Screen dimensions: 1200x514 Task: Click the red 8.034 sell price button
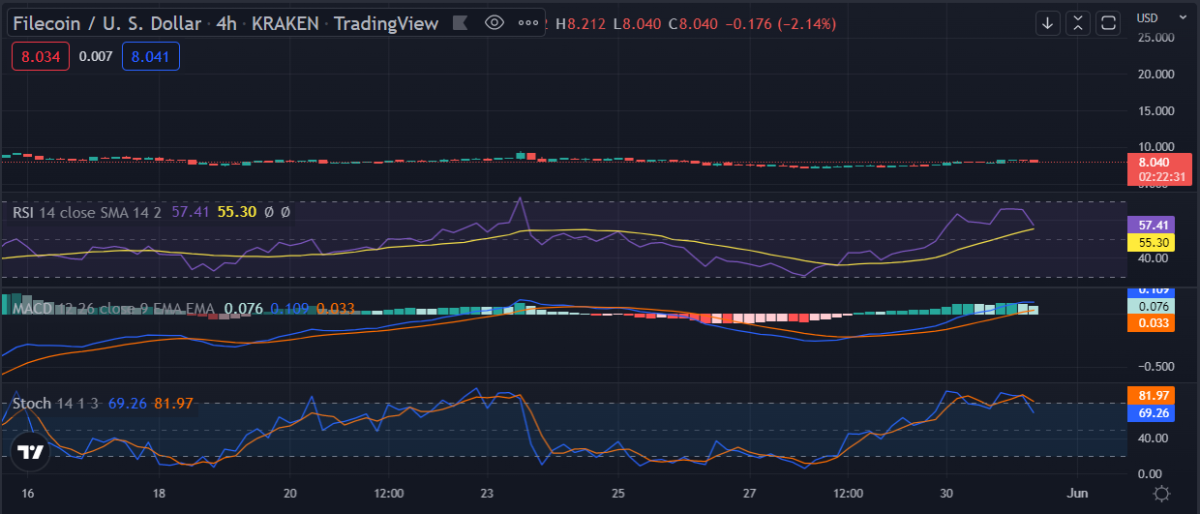41,58
